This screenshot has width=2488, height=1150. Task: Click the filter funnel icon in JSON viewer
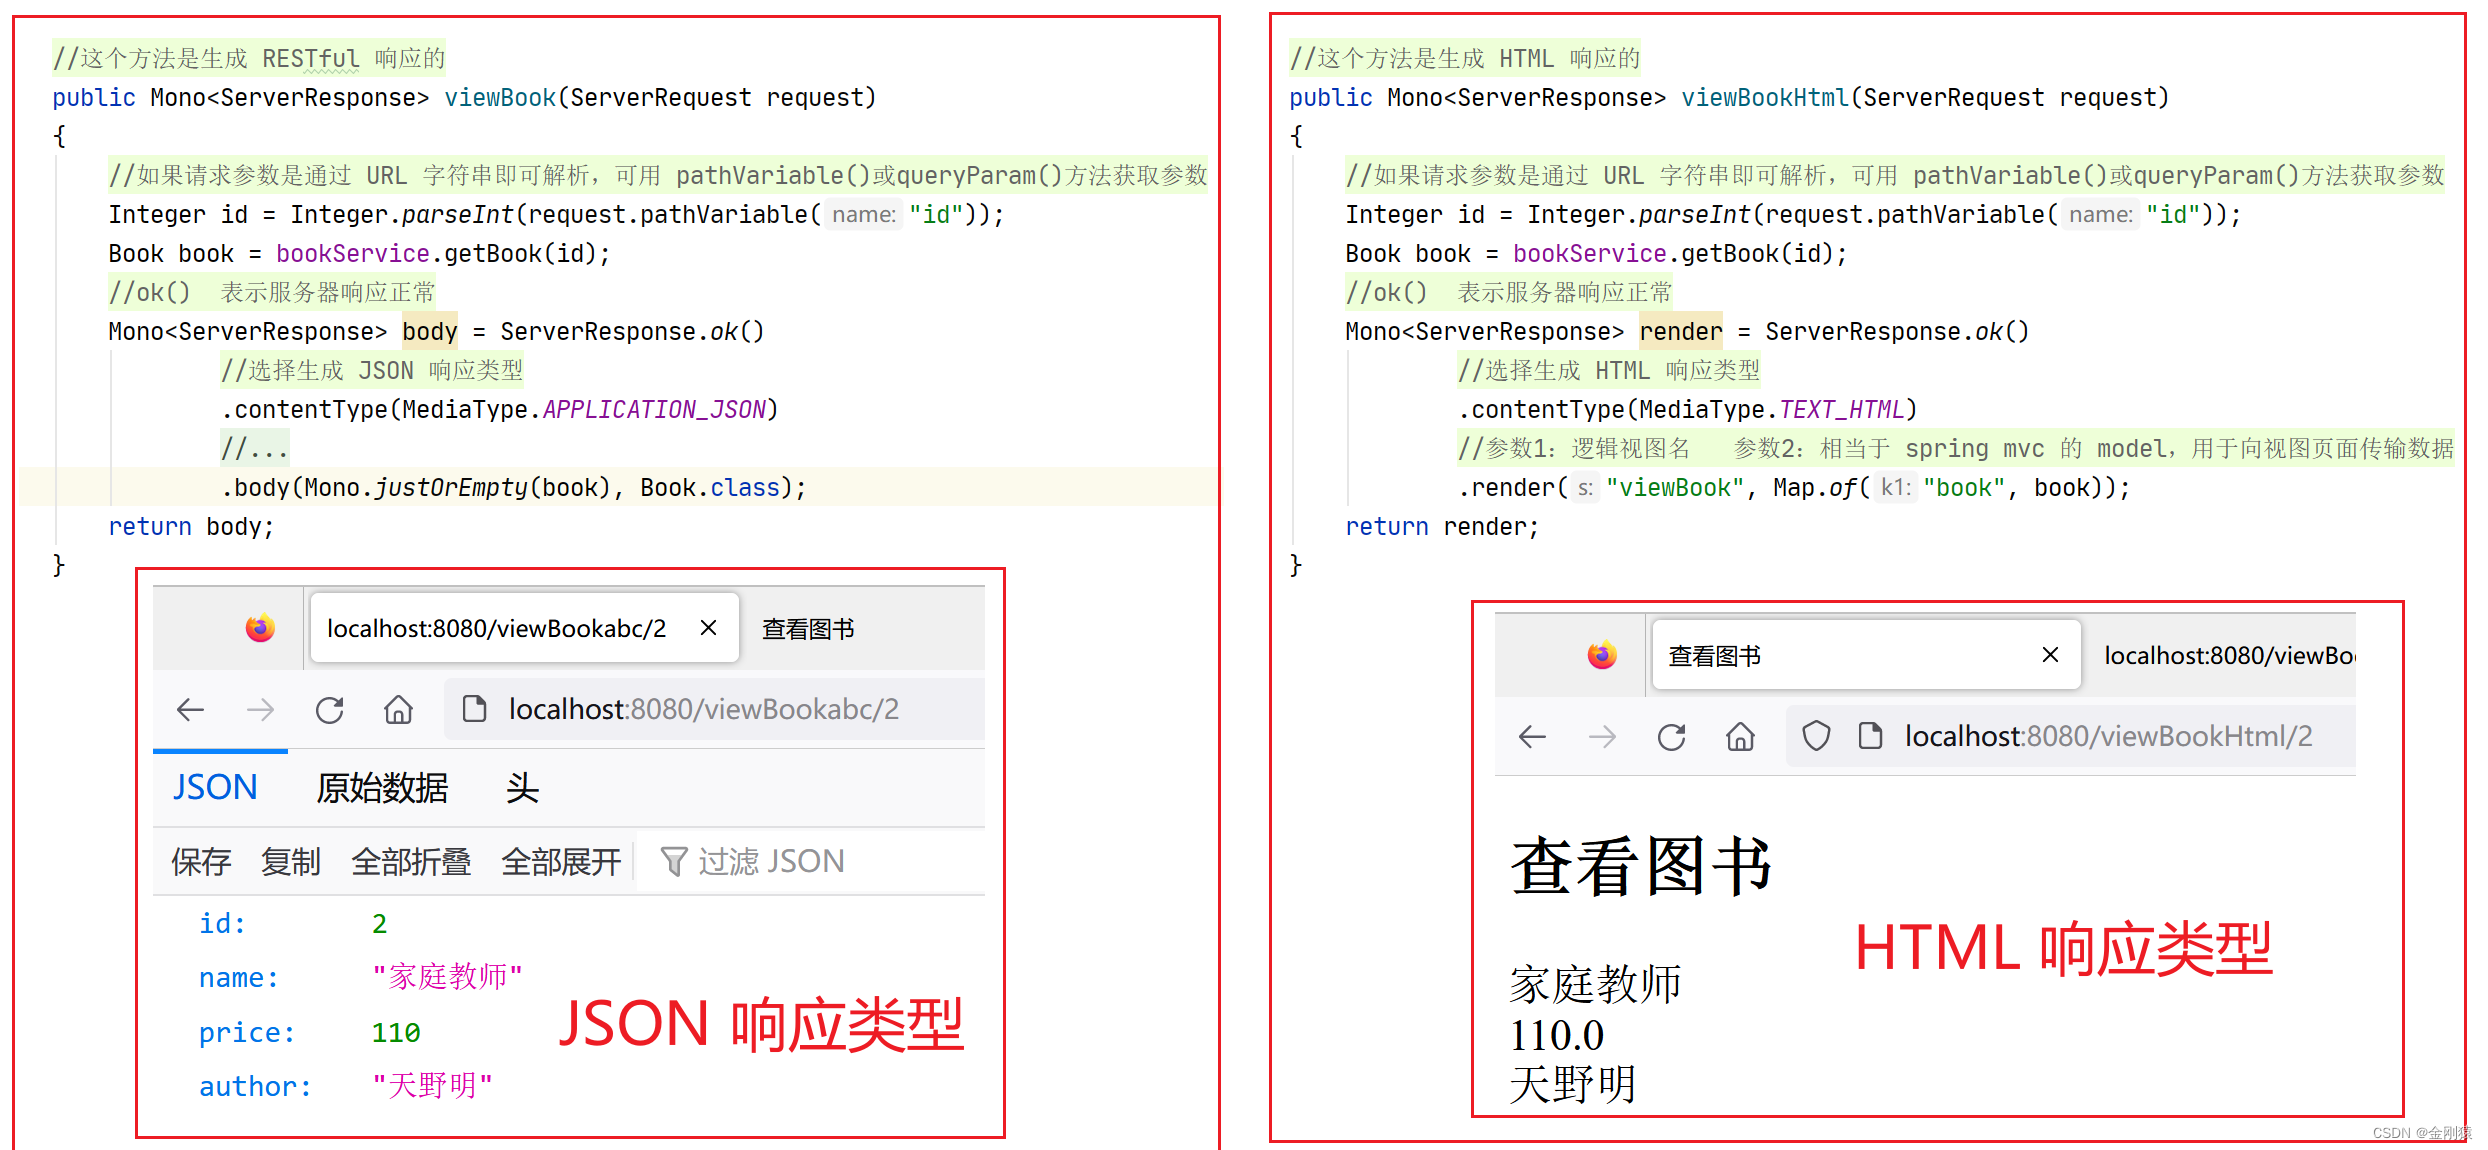pos(674,861)
